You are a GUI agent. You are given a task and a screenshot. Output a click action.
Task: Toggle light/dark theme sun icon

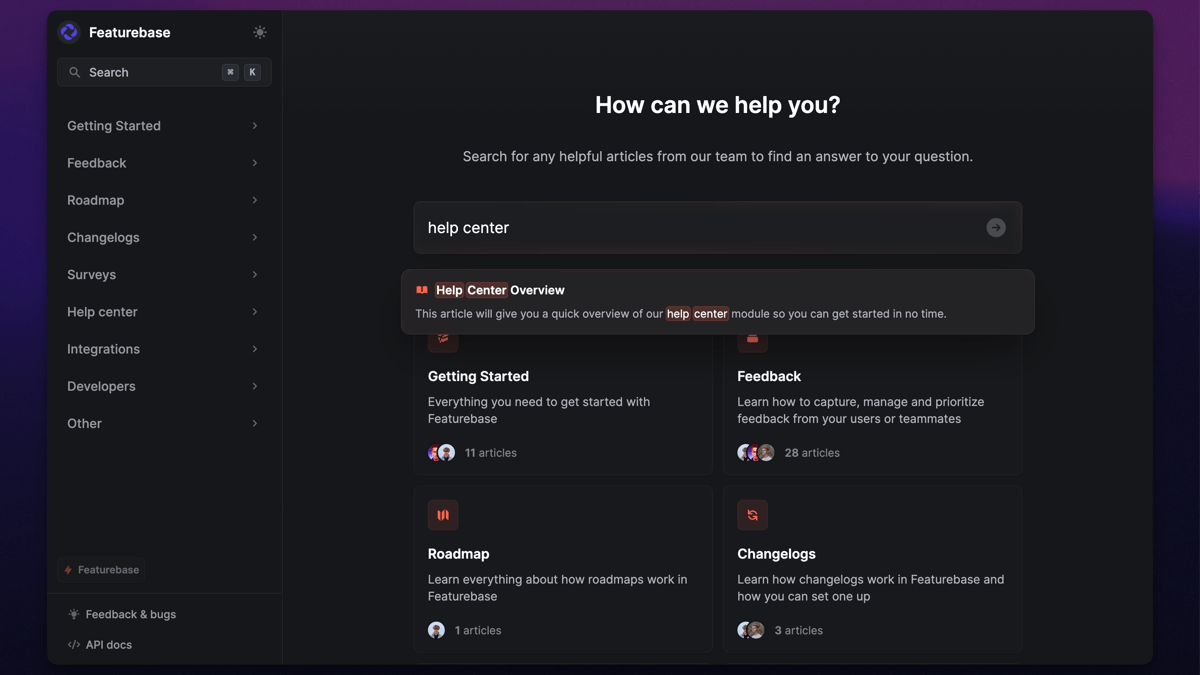click(x=260, y=32)
